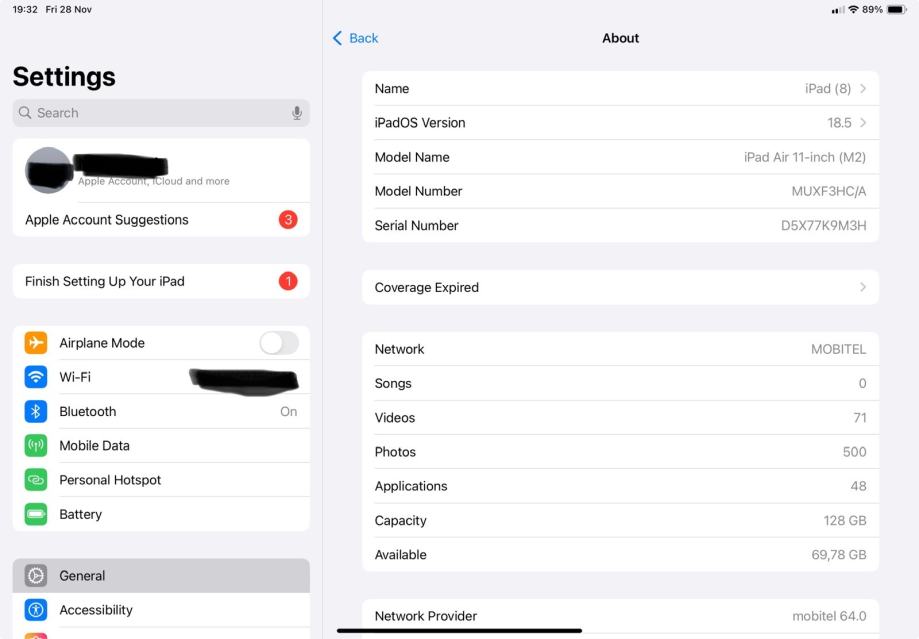Go Back to the previous page

tap(356, 38)
